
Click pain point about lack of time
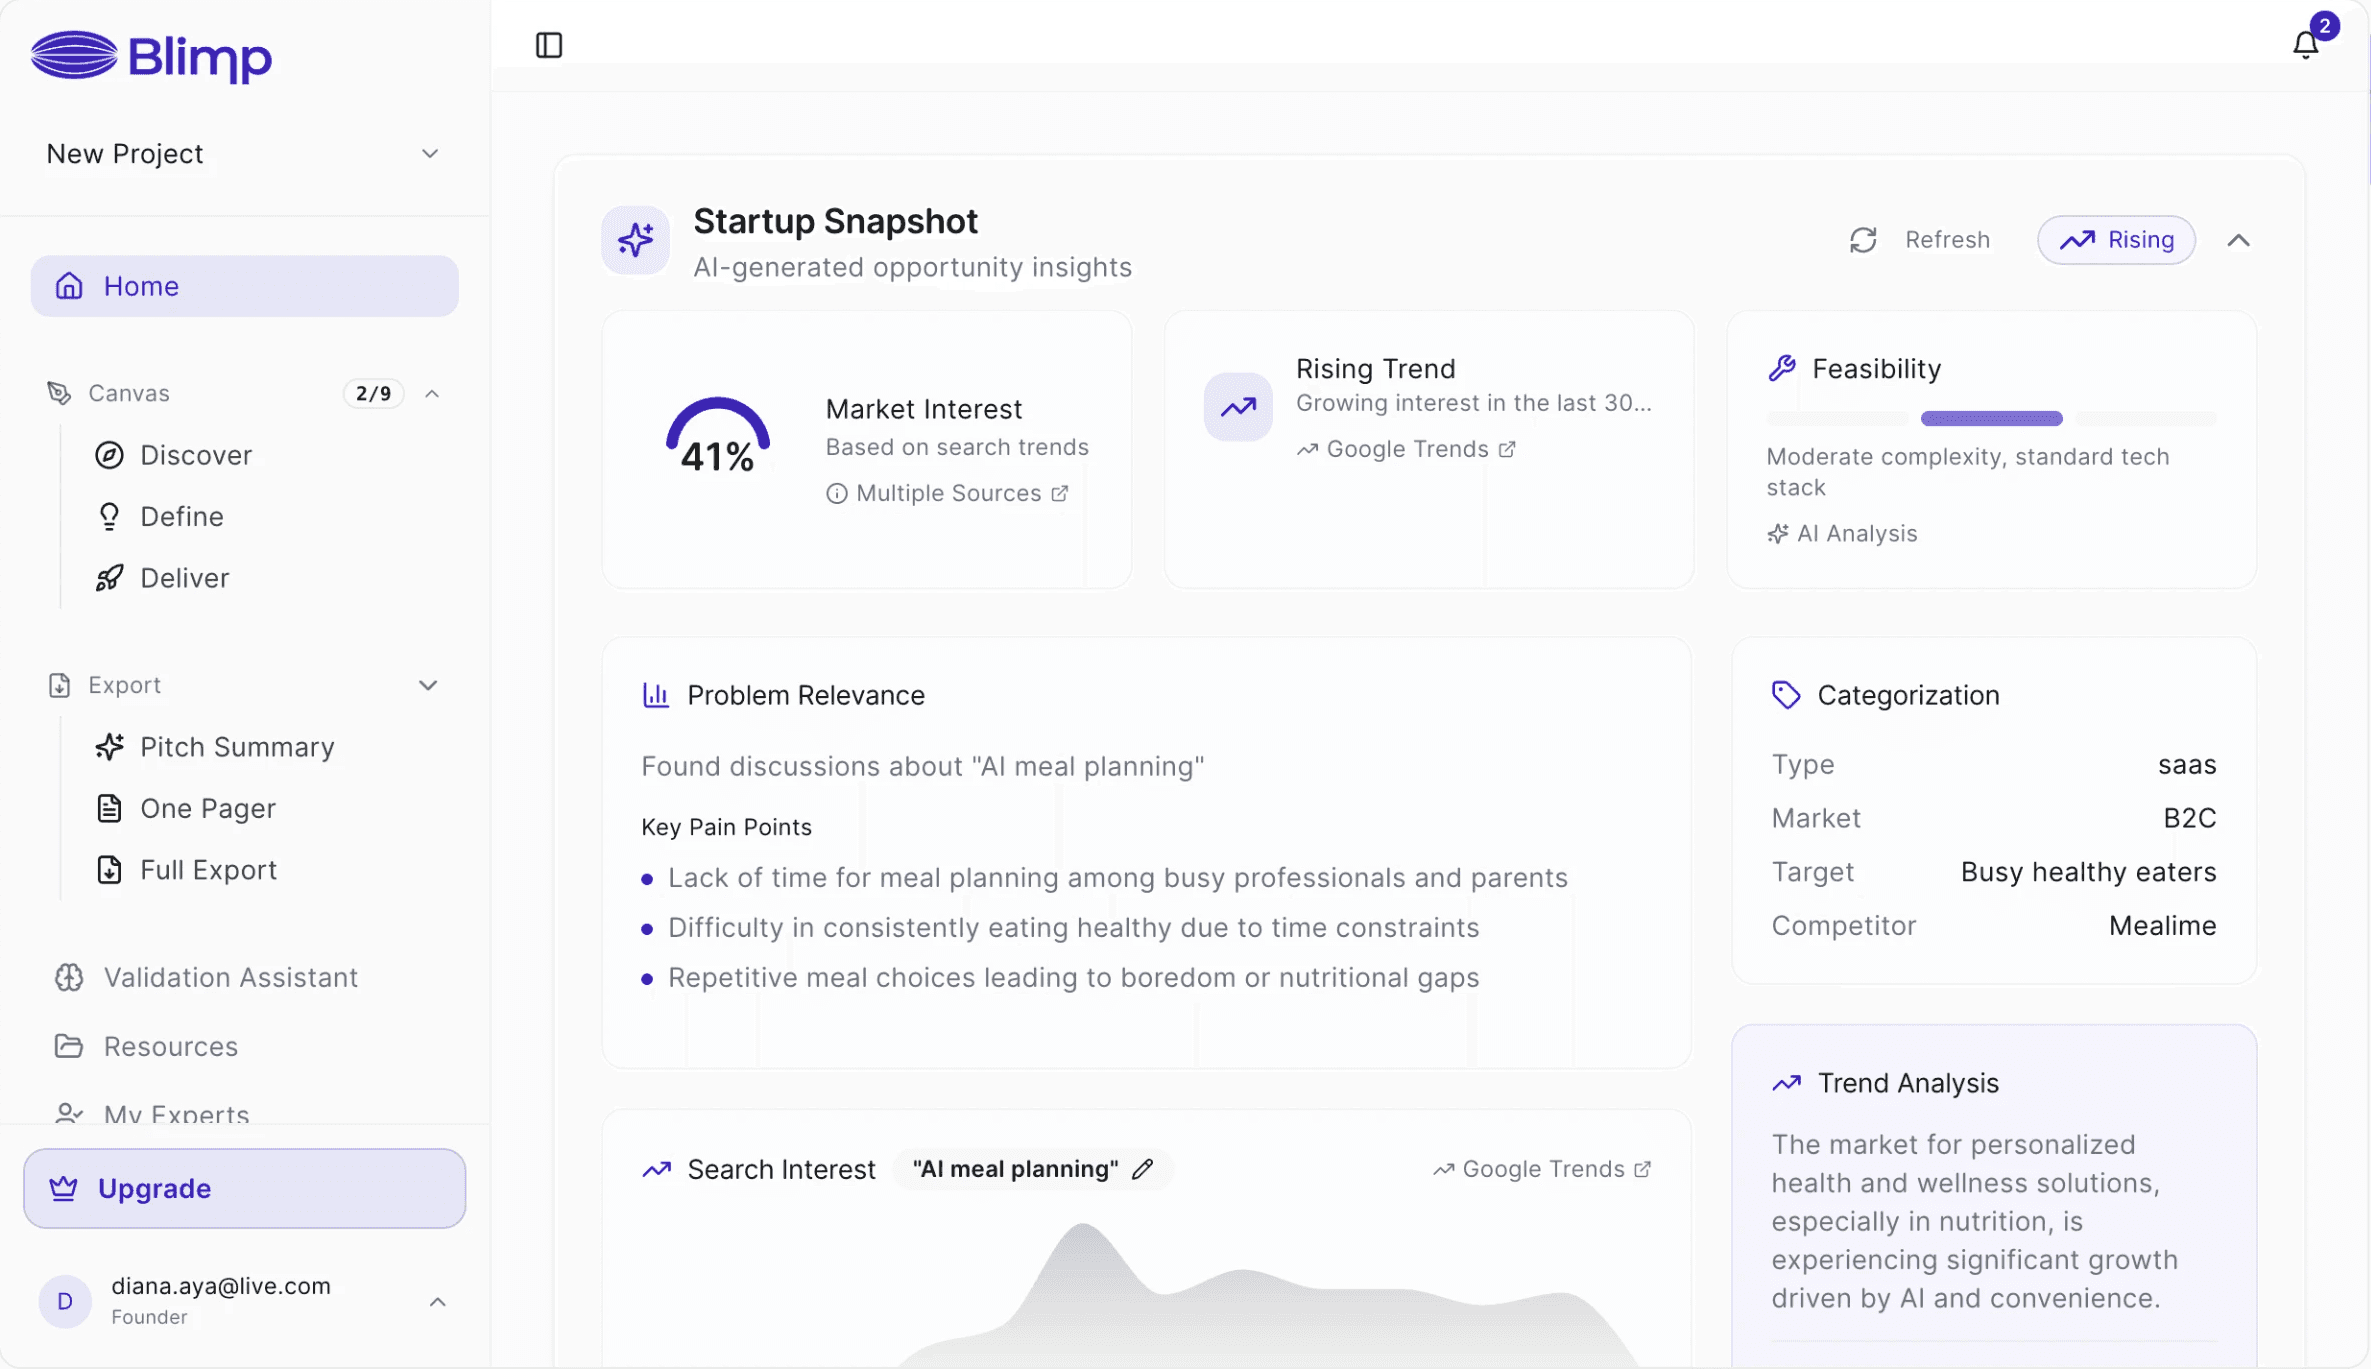click(1117, 878)
